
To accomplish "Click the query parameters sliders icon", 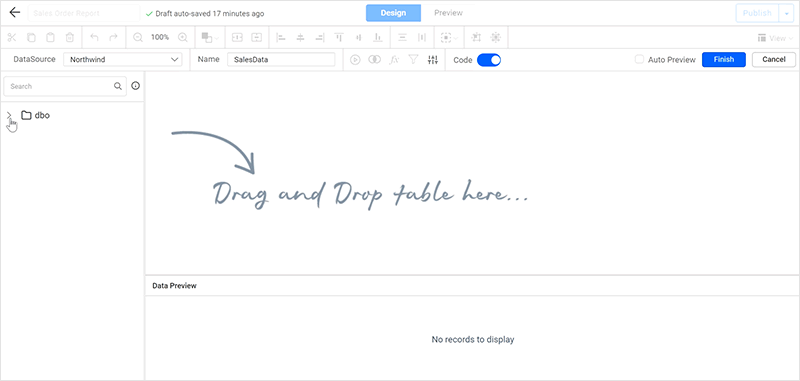I will [x=433, y=60].
